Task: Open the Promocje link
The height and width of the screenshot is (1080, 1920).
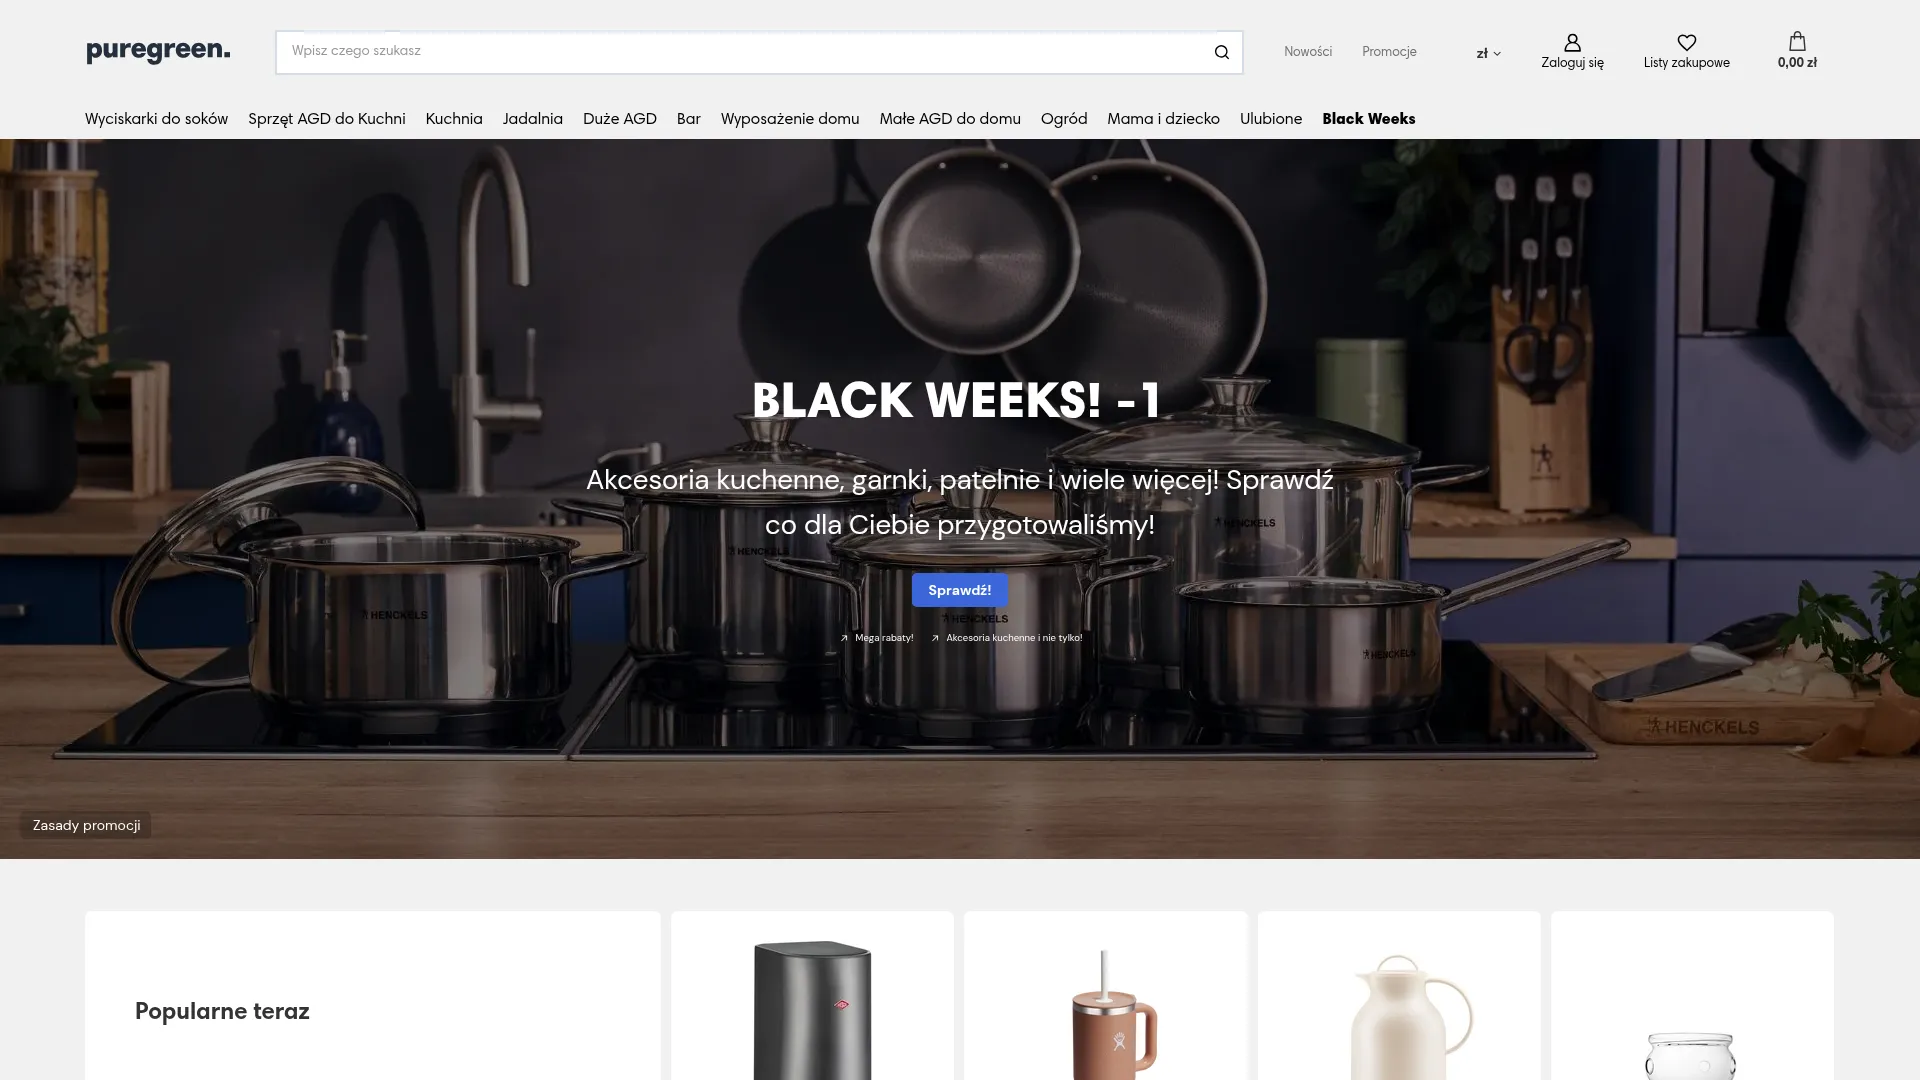Action: [1389, 52]
